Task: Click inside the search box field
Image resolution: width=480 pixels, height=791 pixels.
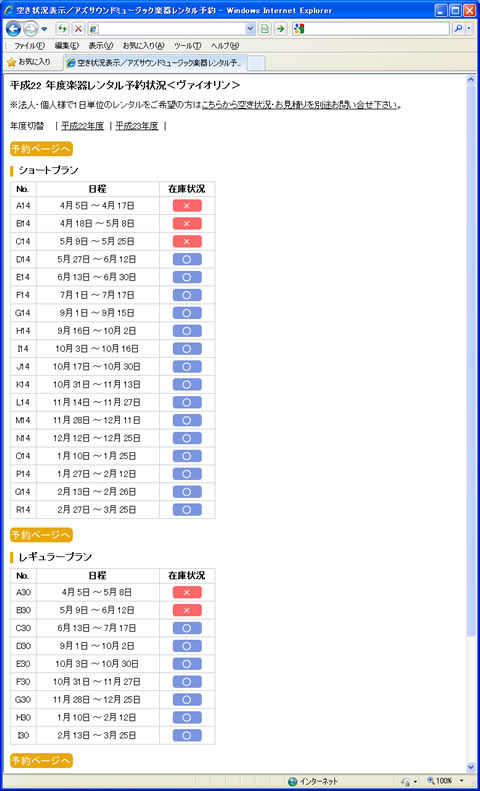Action: [x=377, y=29]
